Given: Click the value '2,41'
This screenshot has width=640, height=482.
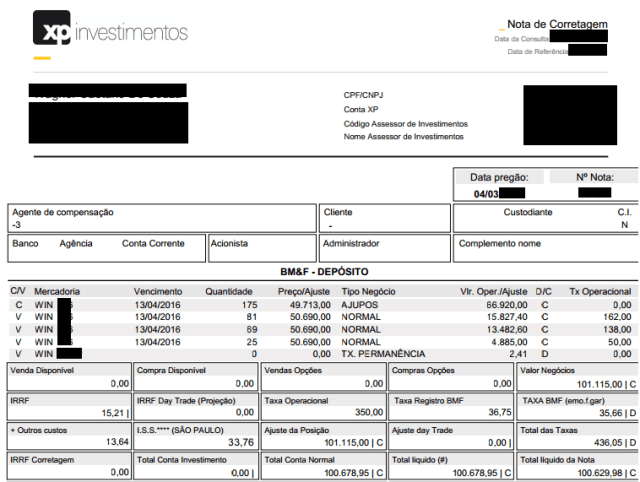Looking at the screenshot, I should [x=518, y=354].
